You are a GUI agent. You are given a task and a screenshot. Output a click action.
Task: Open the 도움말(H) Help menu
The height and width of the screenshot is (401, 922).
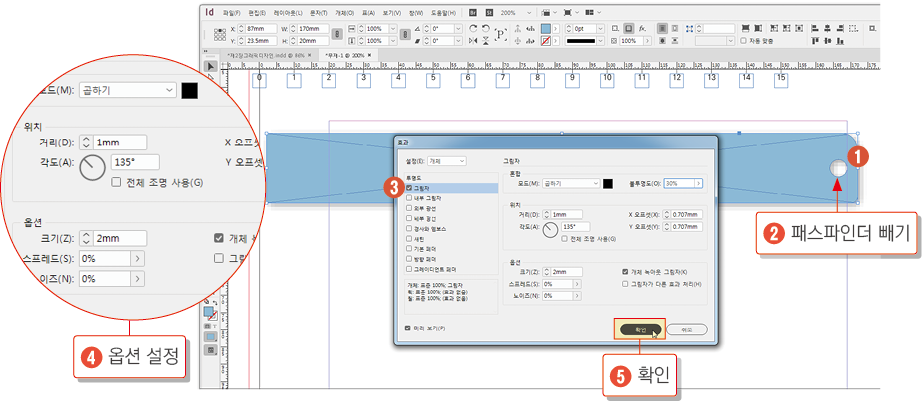[443, 12]
